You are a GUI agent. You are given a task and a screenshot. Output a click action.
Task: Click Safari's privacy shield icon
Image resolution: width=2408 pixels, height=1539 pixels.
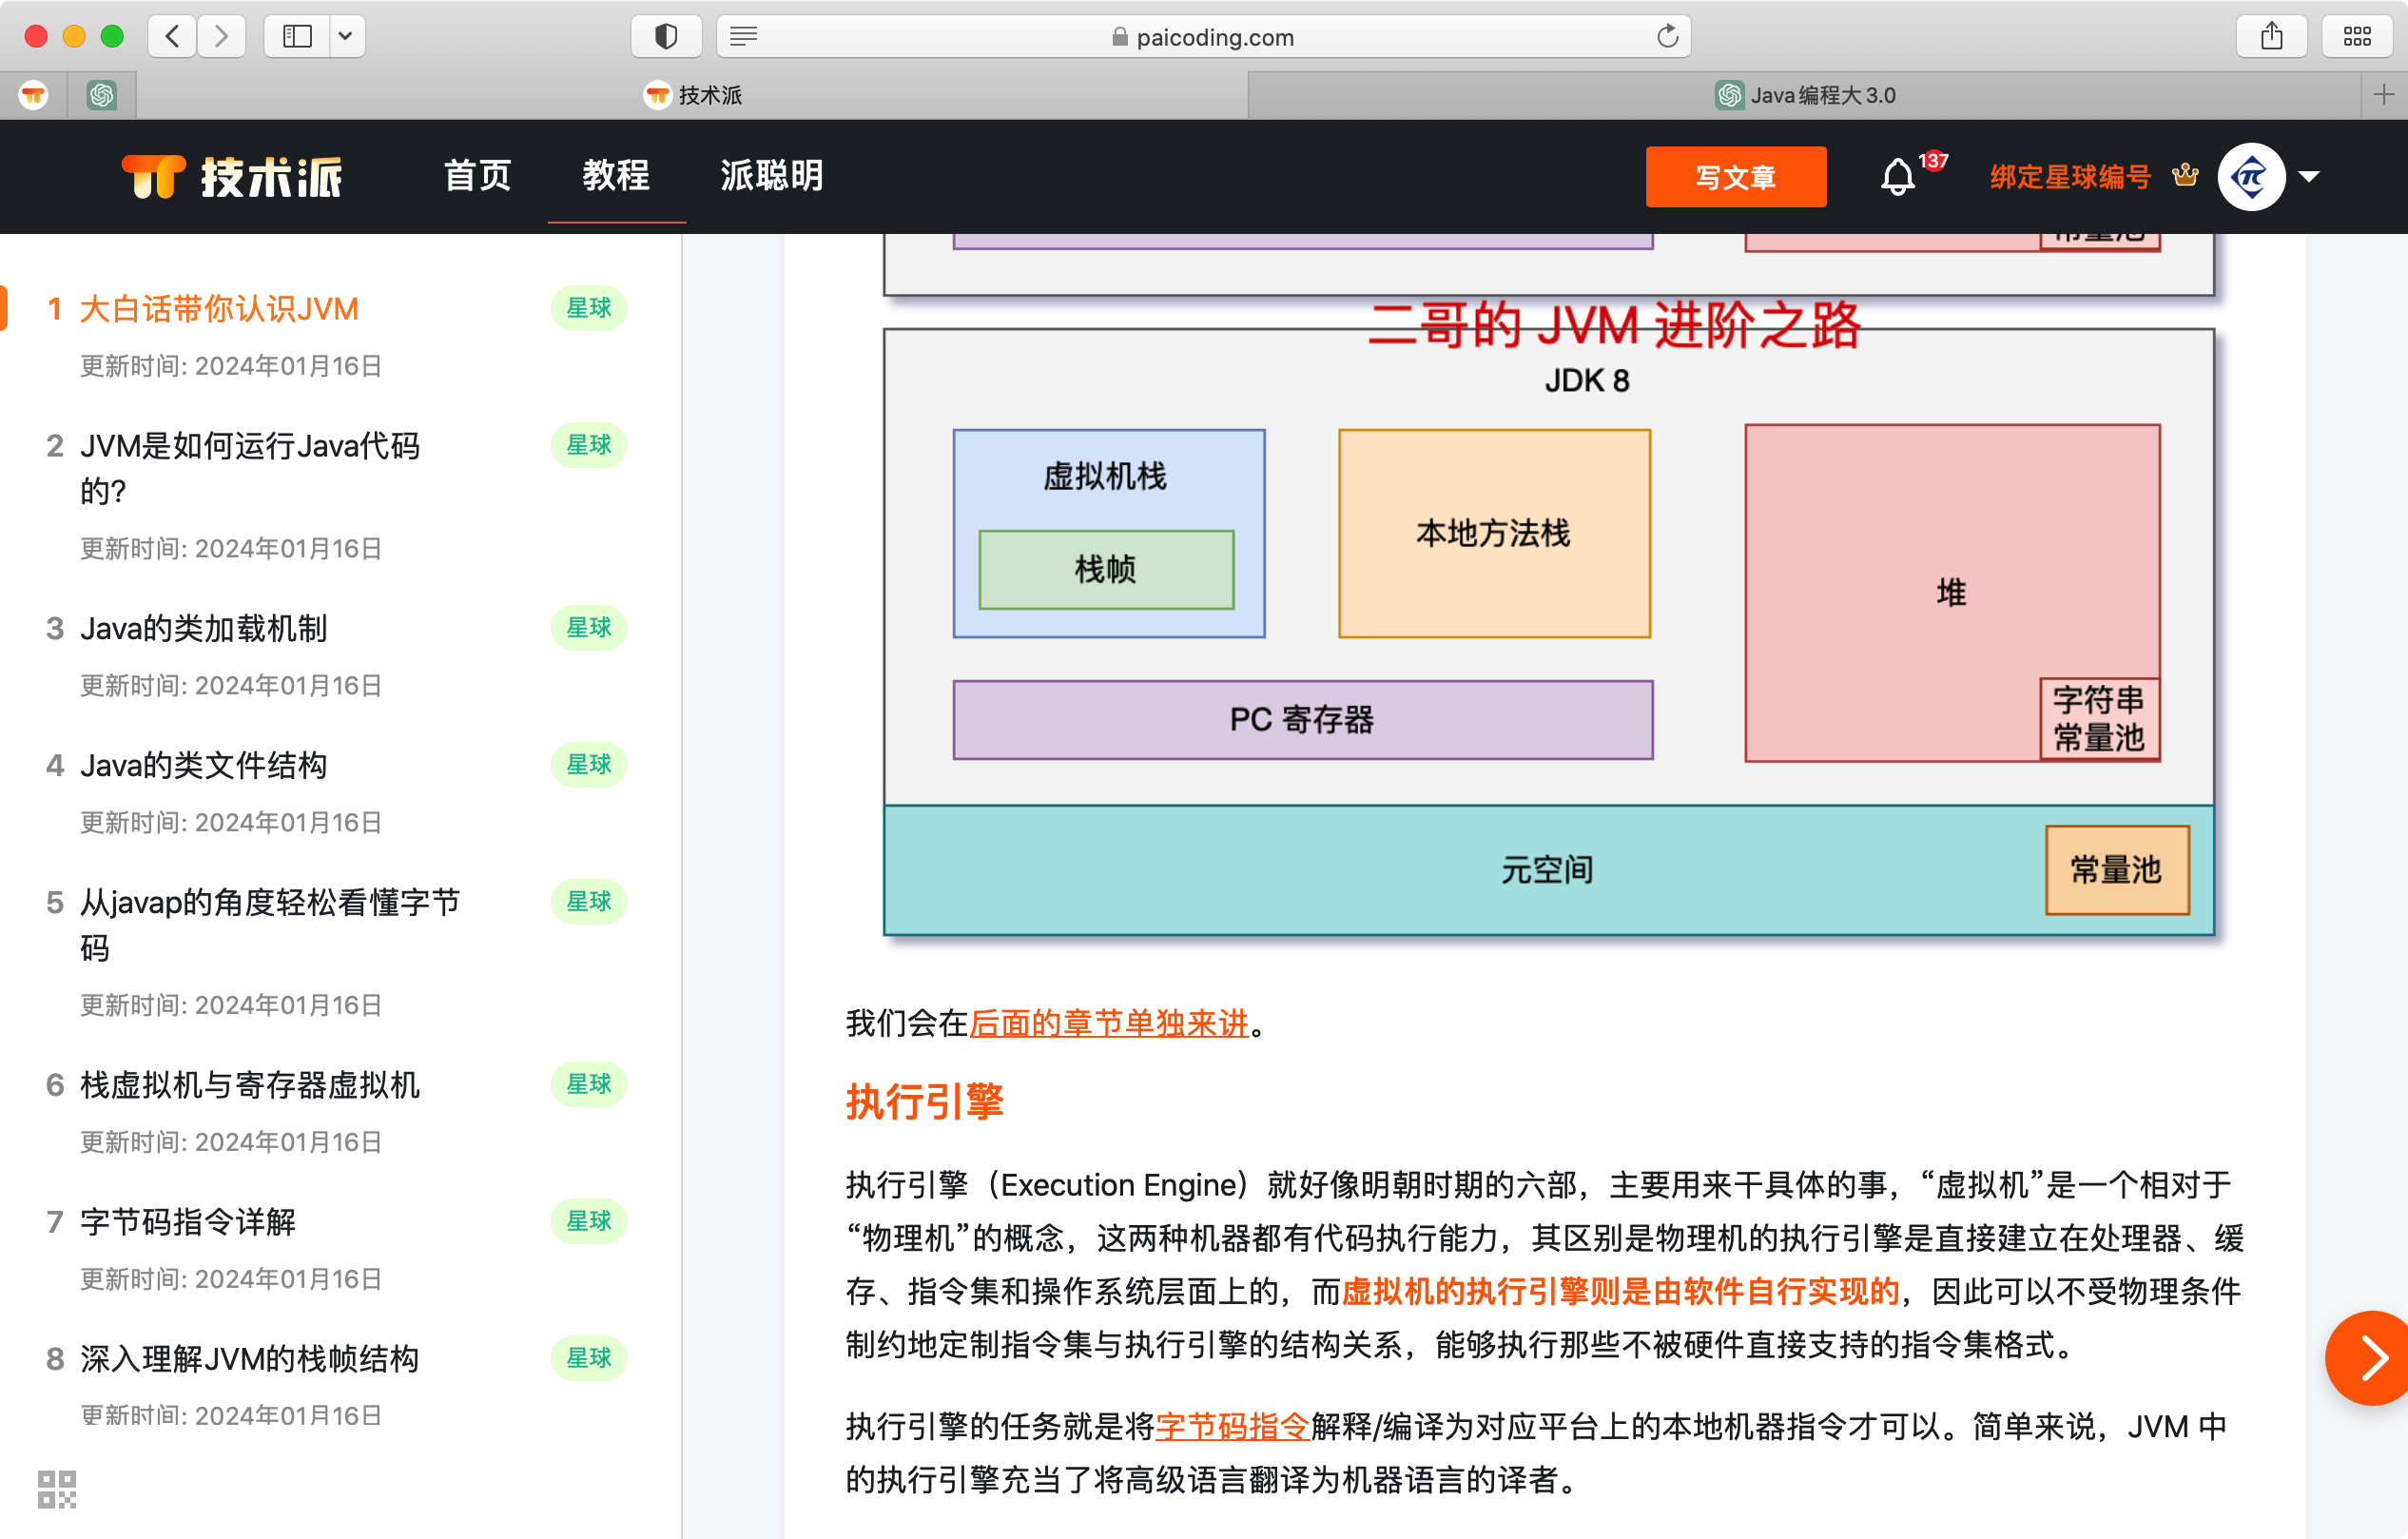coord(666,37)
